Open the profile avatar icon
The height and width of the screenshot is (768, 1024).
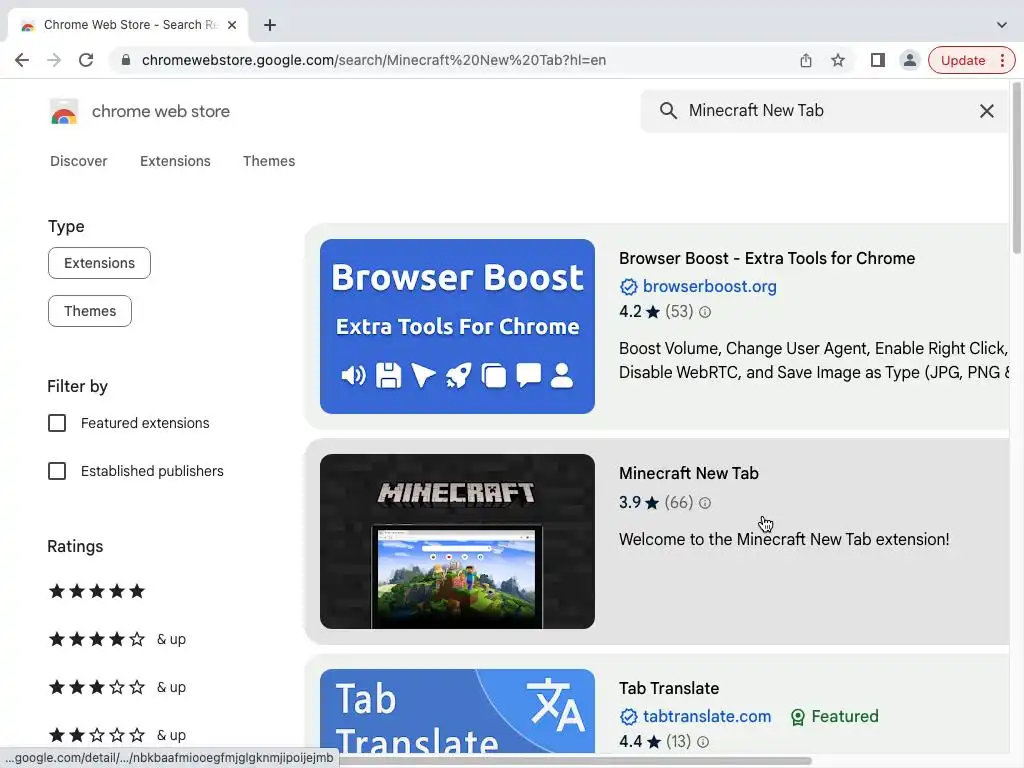click(909, 60)
